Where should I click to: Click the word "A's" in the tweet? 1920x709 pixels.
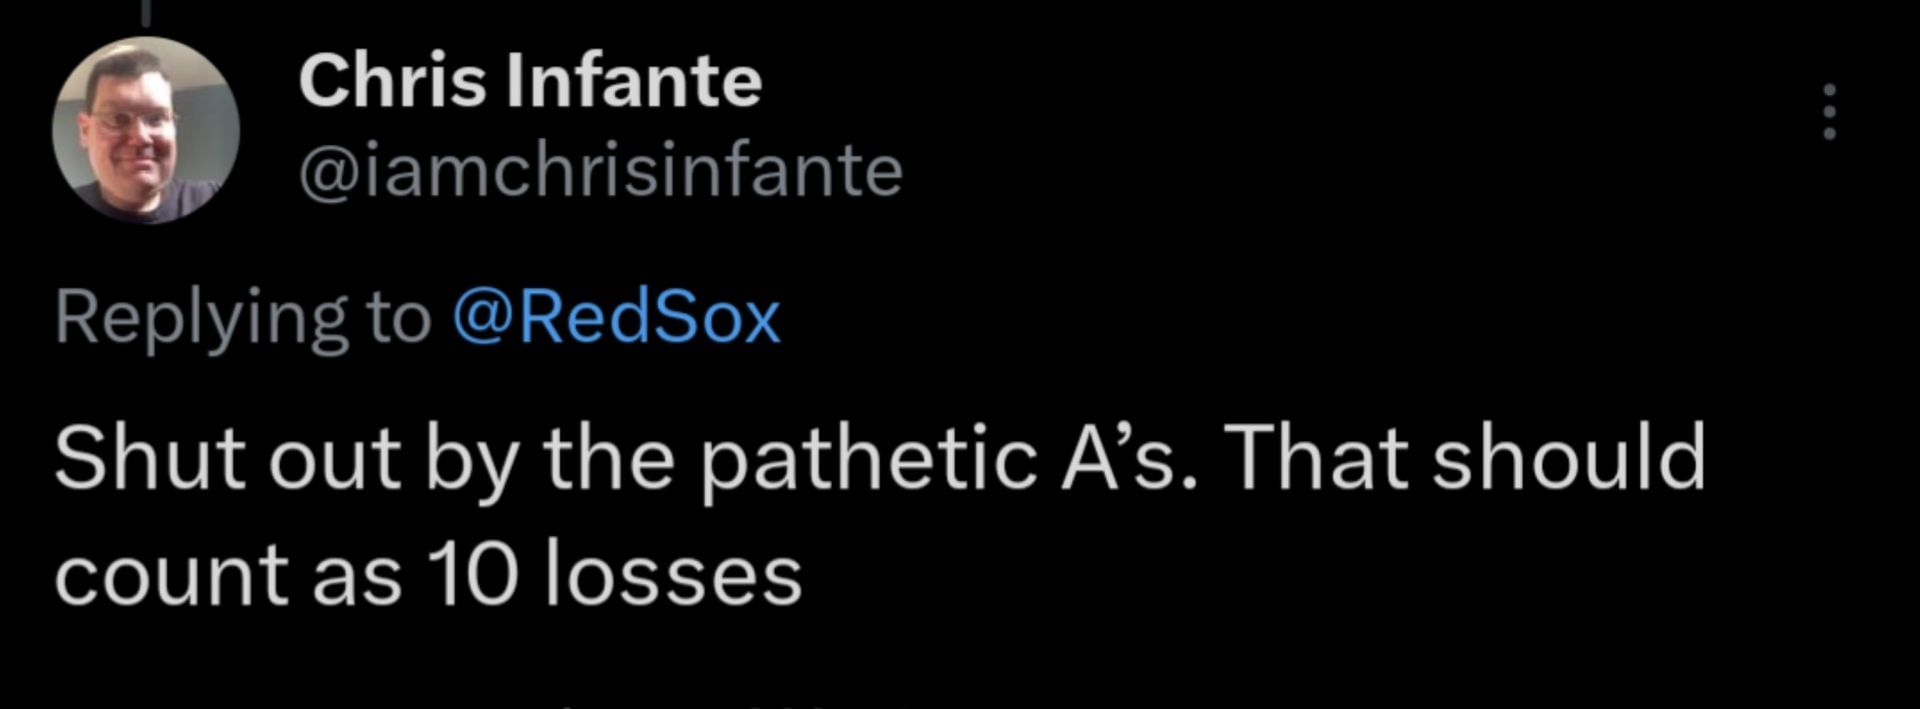coord(1120,458)
